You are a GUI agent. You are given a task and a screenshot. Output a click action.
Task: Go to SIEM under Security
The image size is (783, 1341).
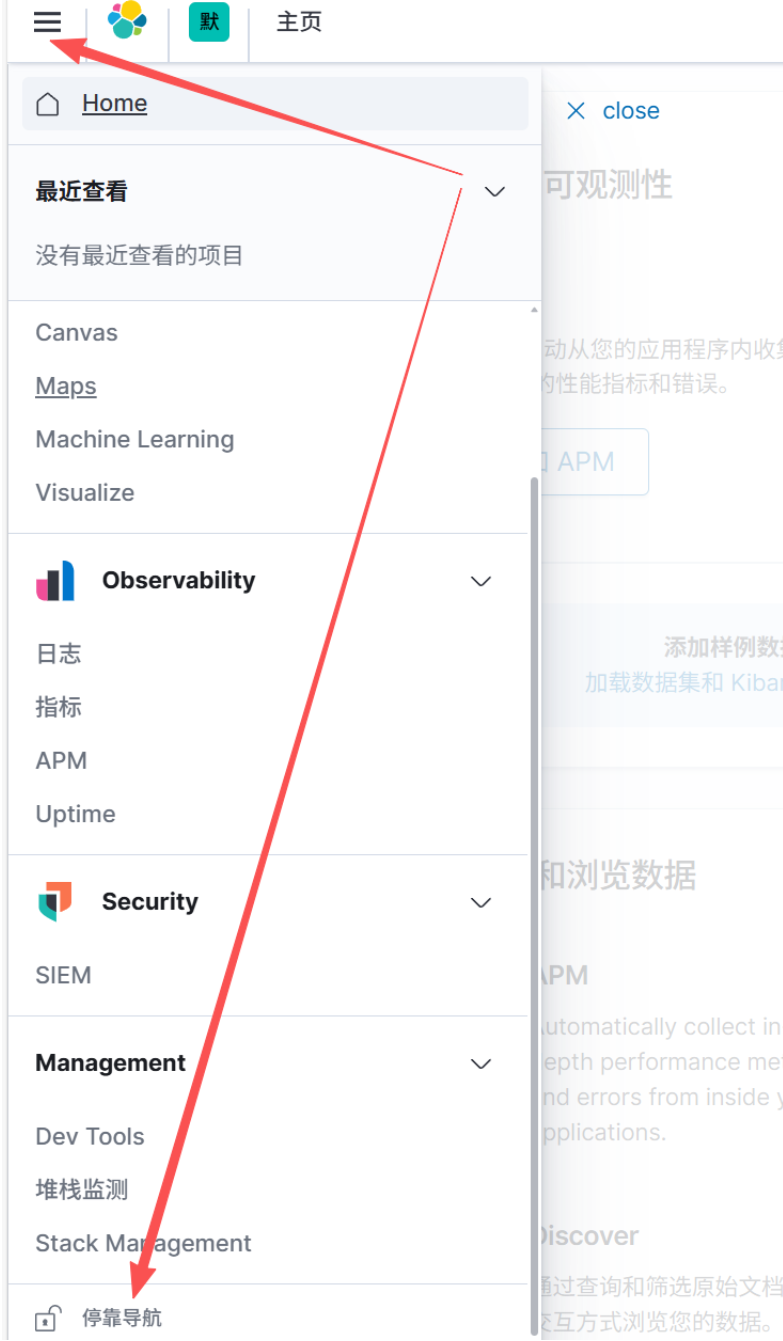(x=63, y=975)
